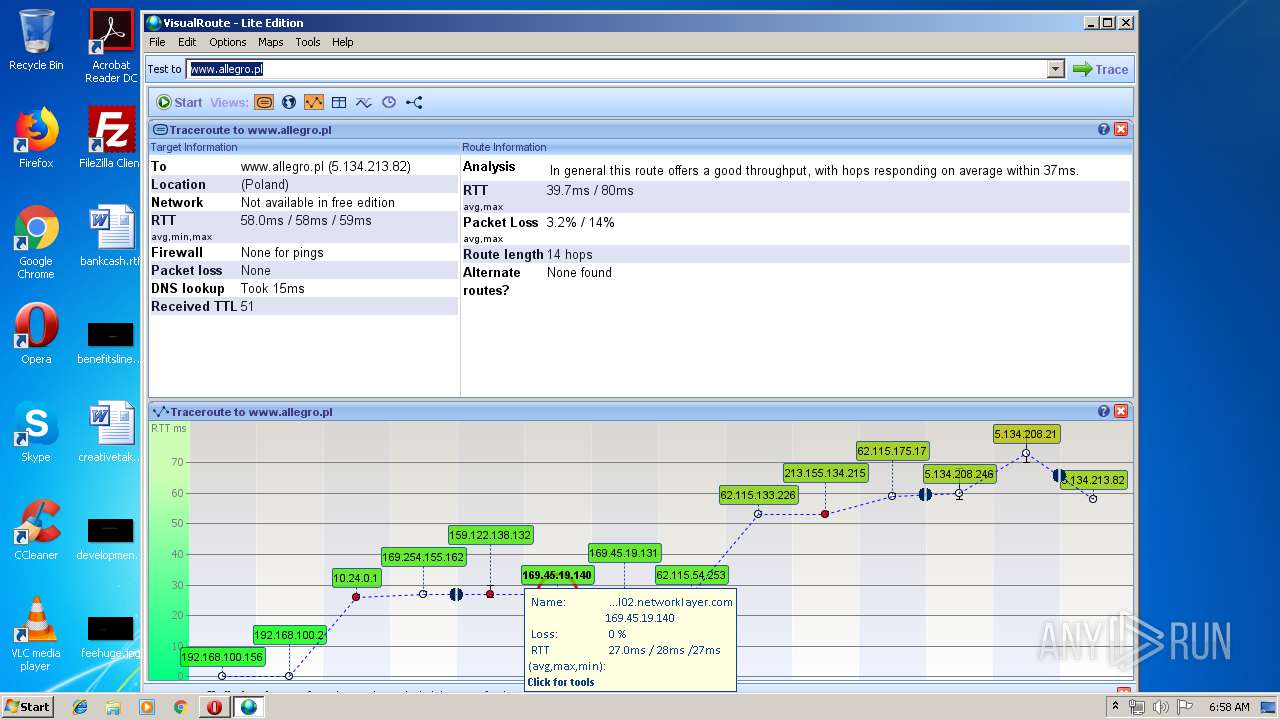Open Google Chrome desktop icon
1280x720 pixels.
(36, 242)
